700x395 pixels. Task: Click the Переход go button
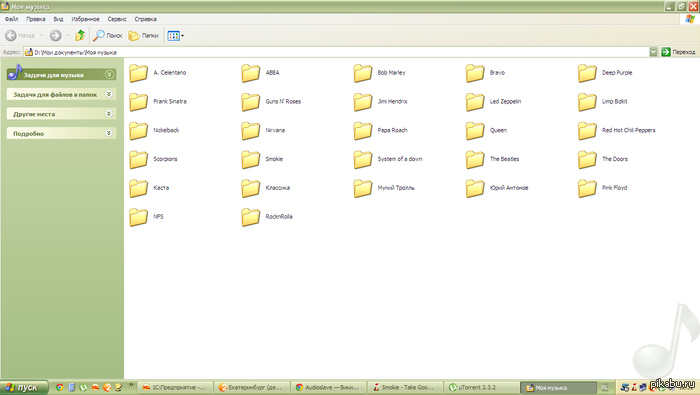tap(679, 52)
